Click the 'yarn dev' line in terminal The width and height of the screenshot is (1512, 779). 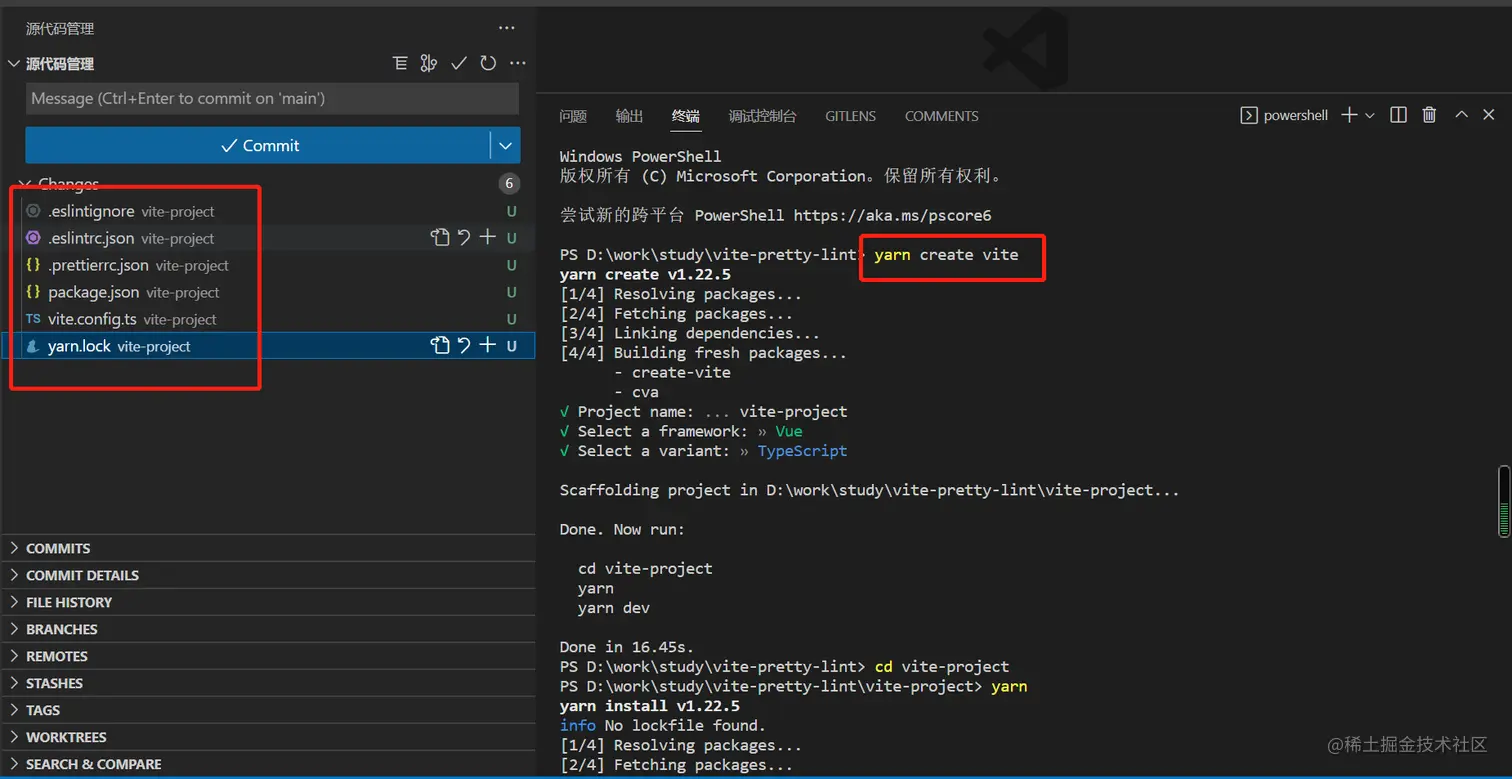tap(614, 607)
